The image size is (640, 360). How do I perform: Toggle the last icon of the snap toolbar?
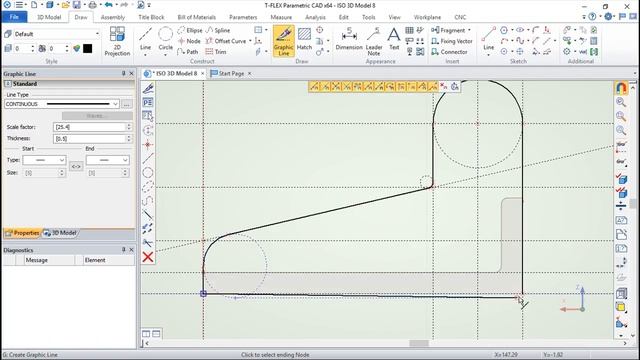point(455,87)
